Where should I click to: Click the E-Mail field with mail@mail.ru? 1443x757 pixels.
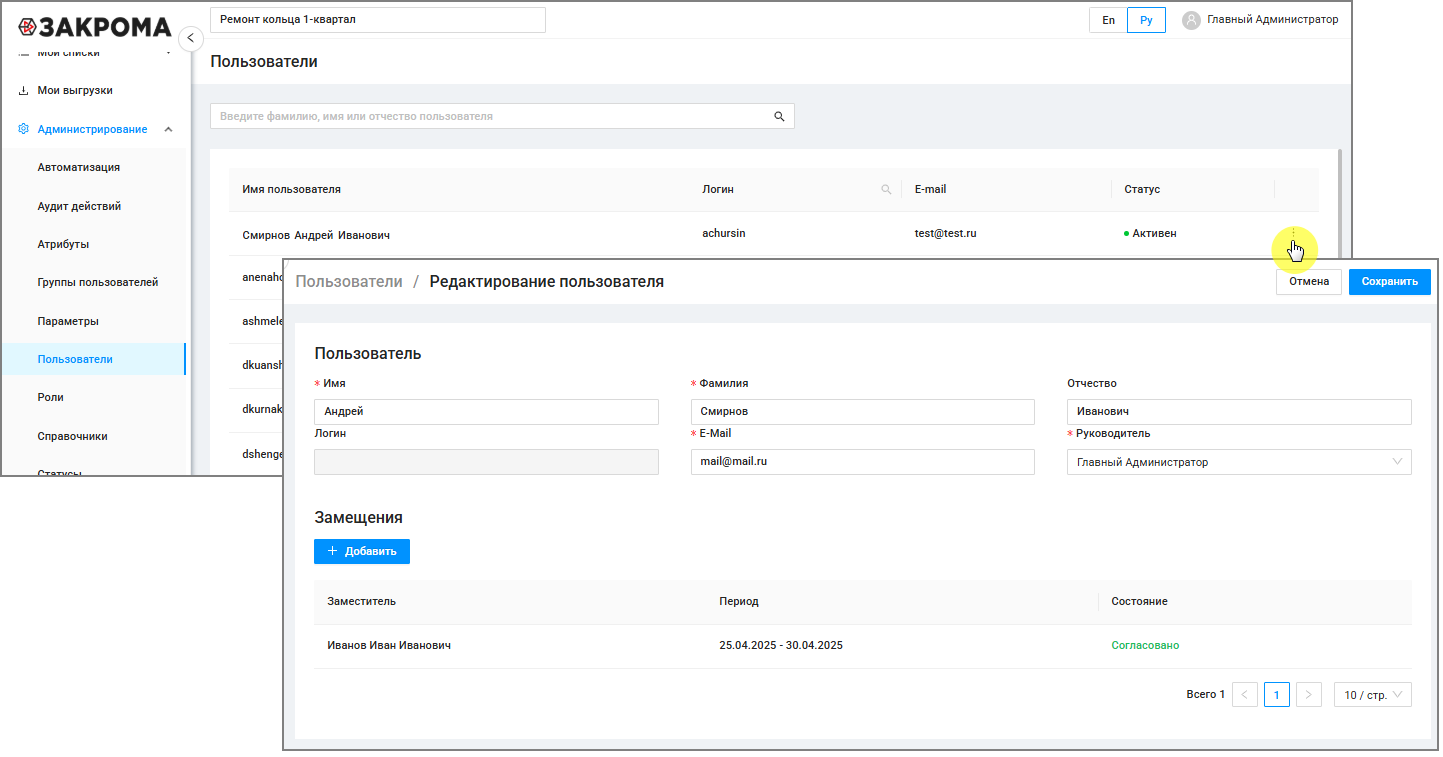click(x=863, y=462)
